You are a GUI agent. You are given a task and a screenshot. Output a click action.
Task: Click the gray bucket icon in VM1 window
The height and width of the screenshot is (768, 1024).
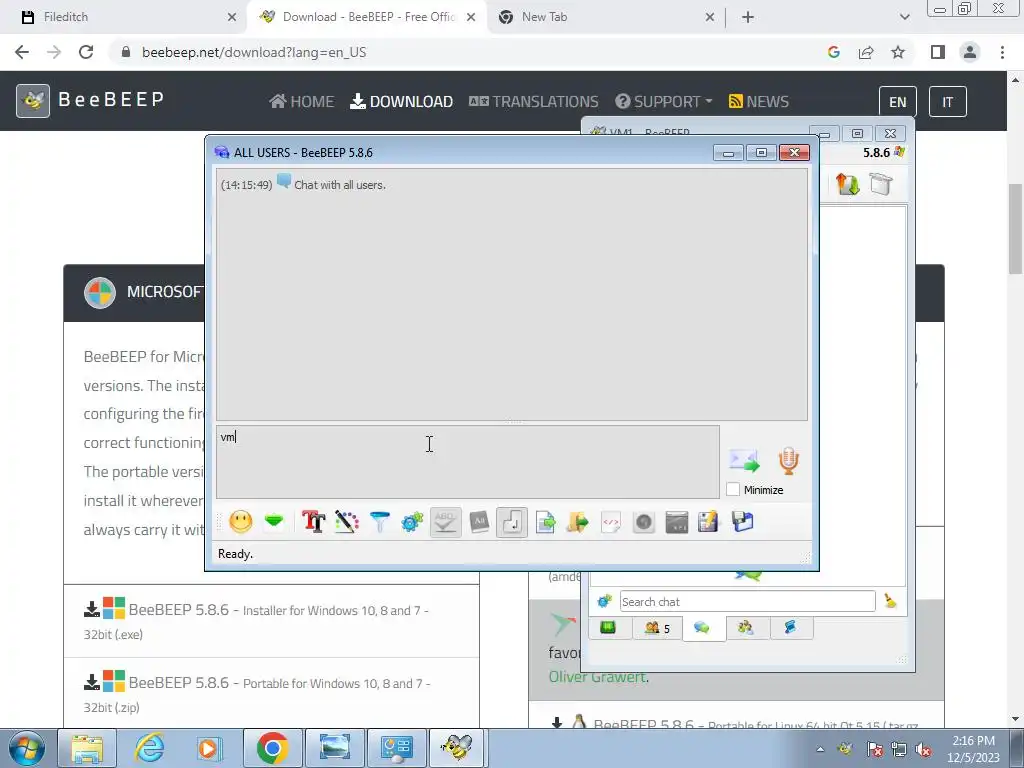tap(880, 184)
